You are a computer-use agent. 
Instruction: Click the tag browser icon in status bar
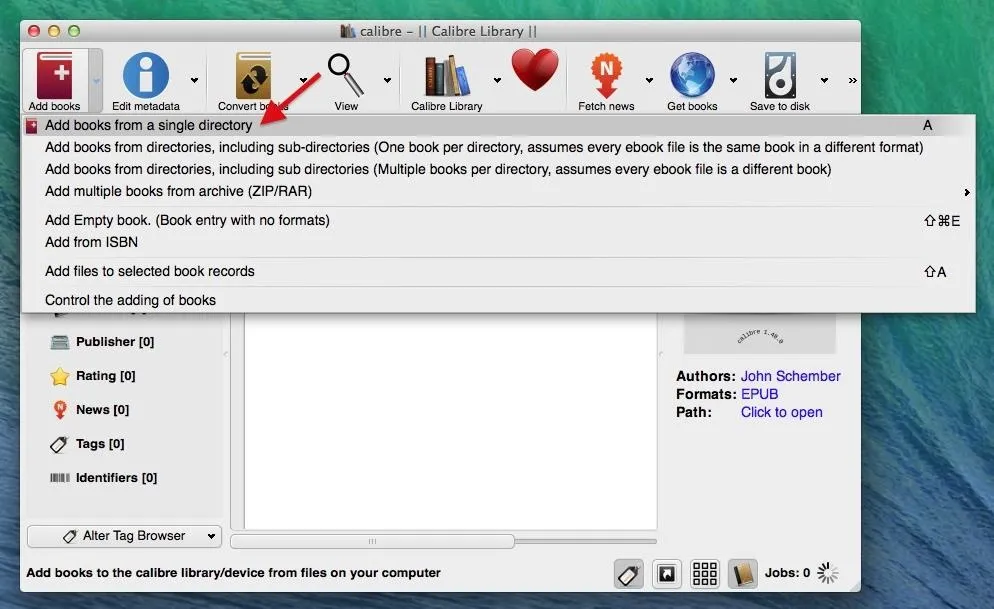pos(629,574)
